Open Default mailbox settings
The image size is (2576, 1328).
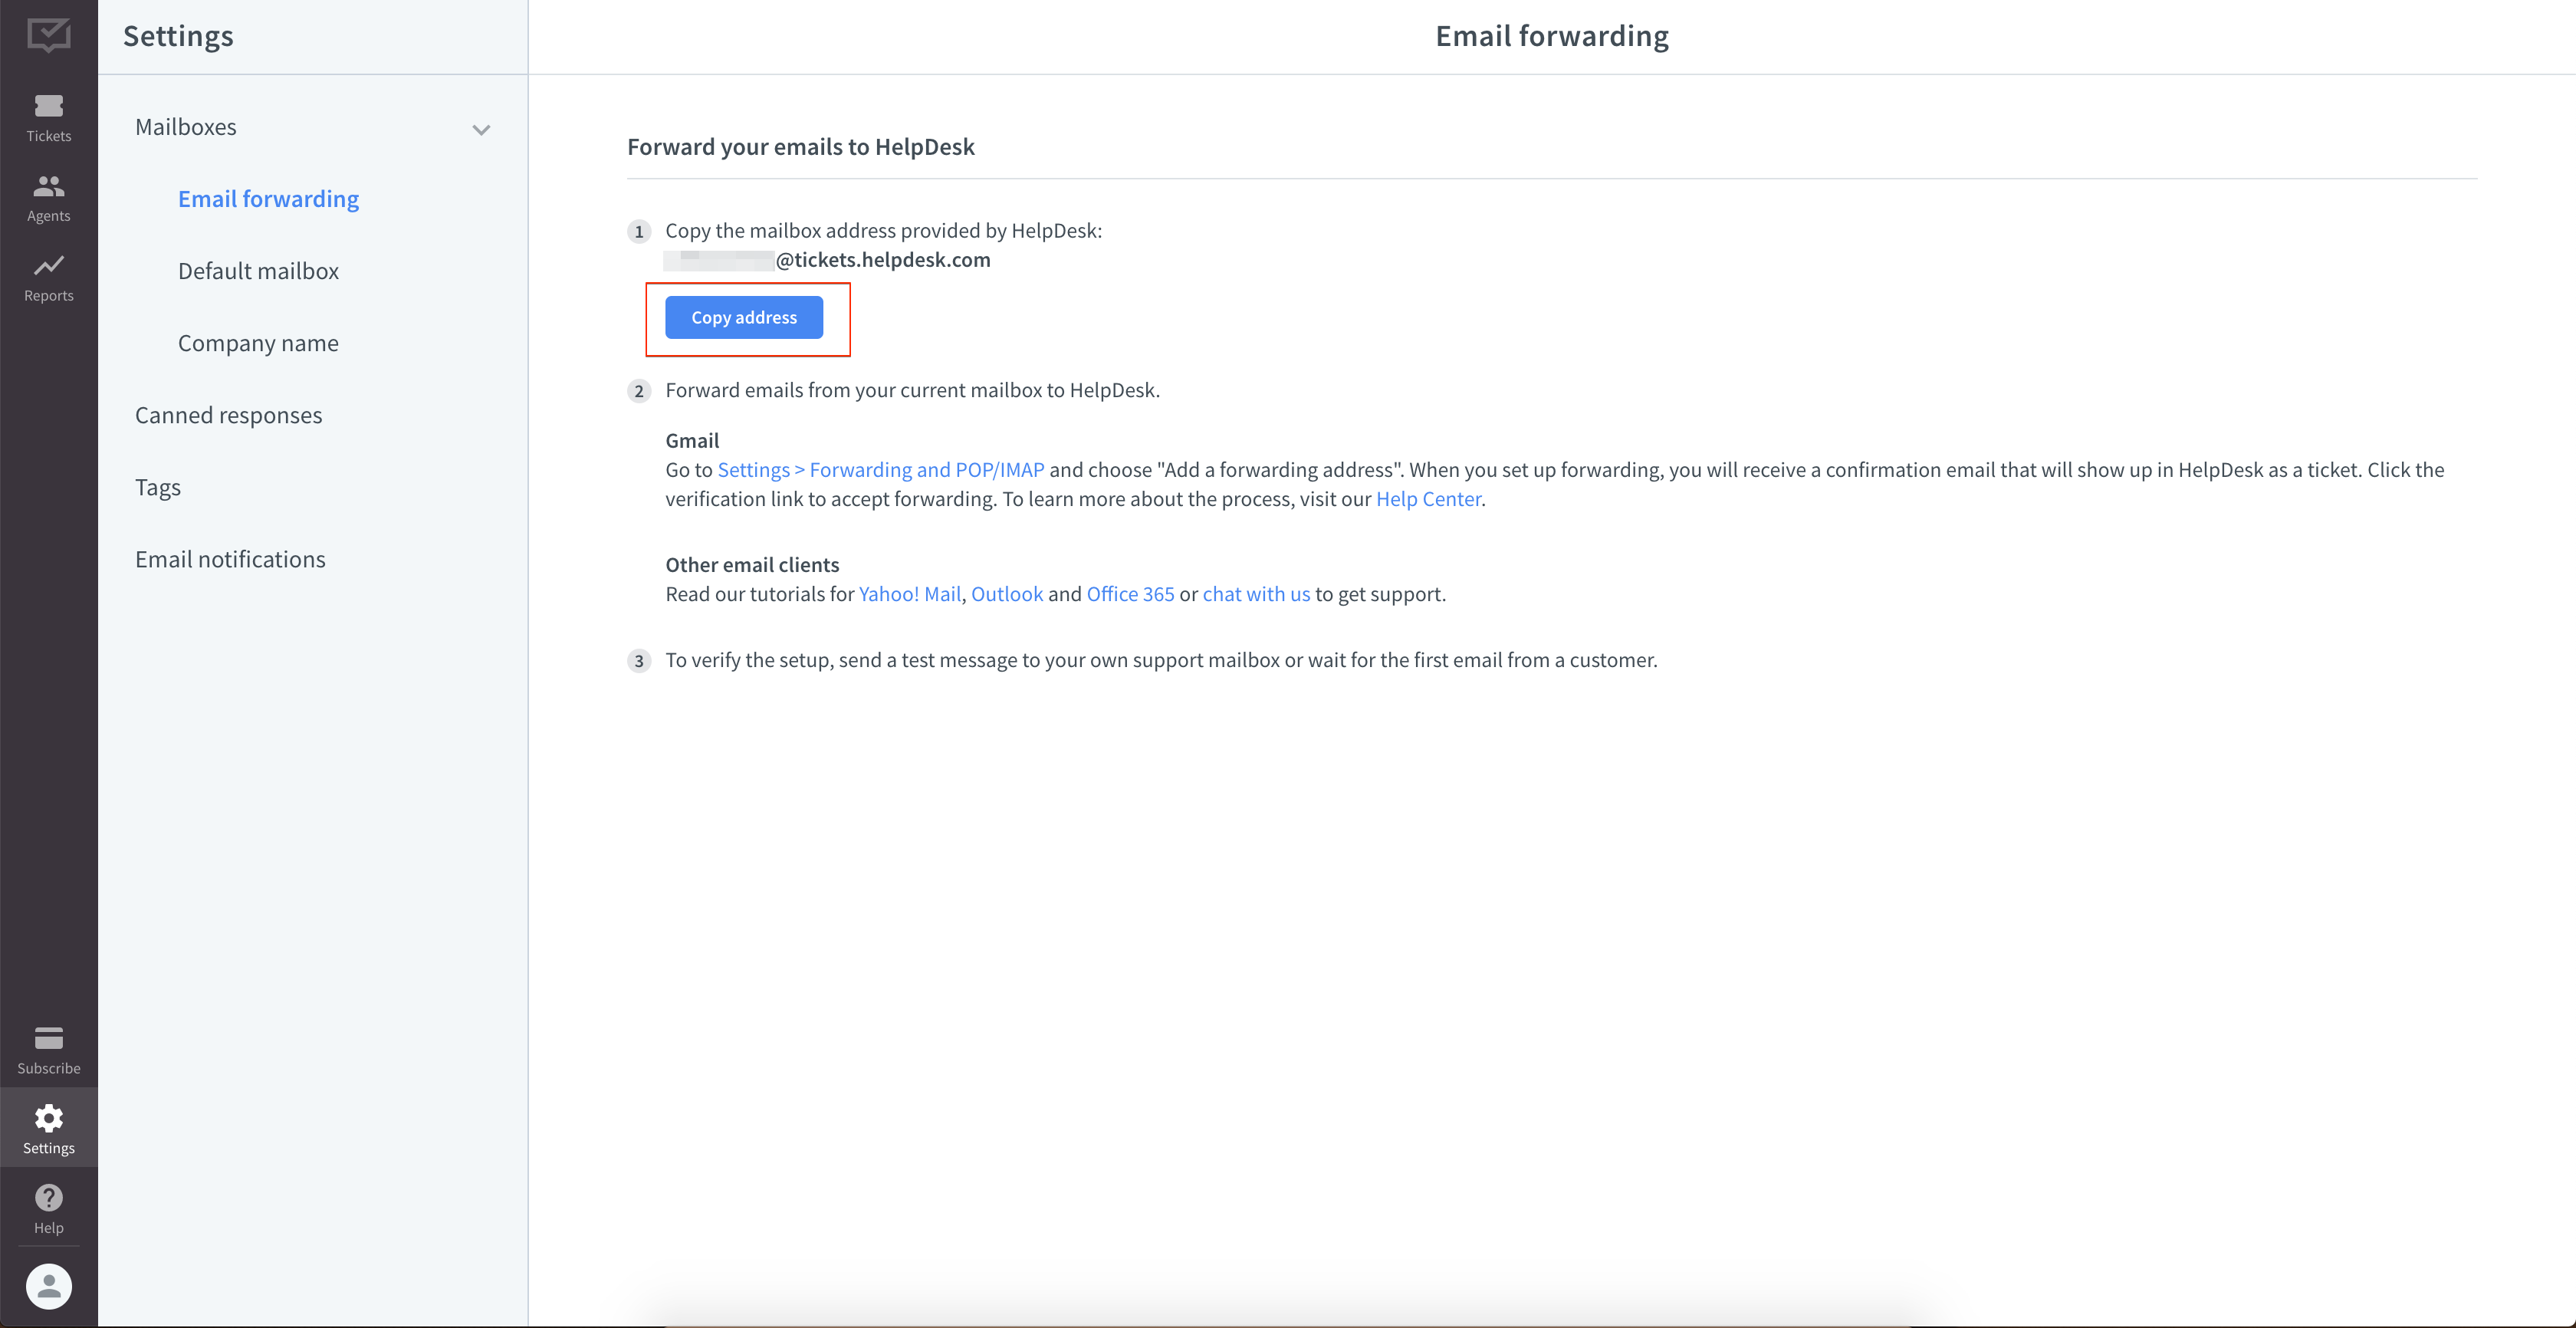[258, 271]
